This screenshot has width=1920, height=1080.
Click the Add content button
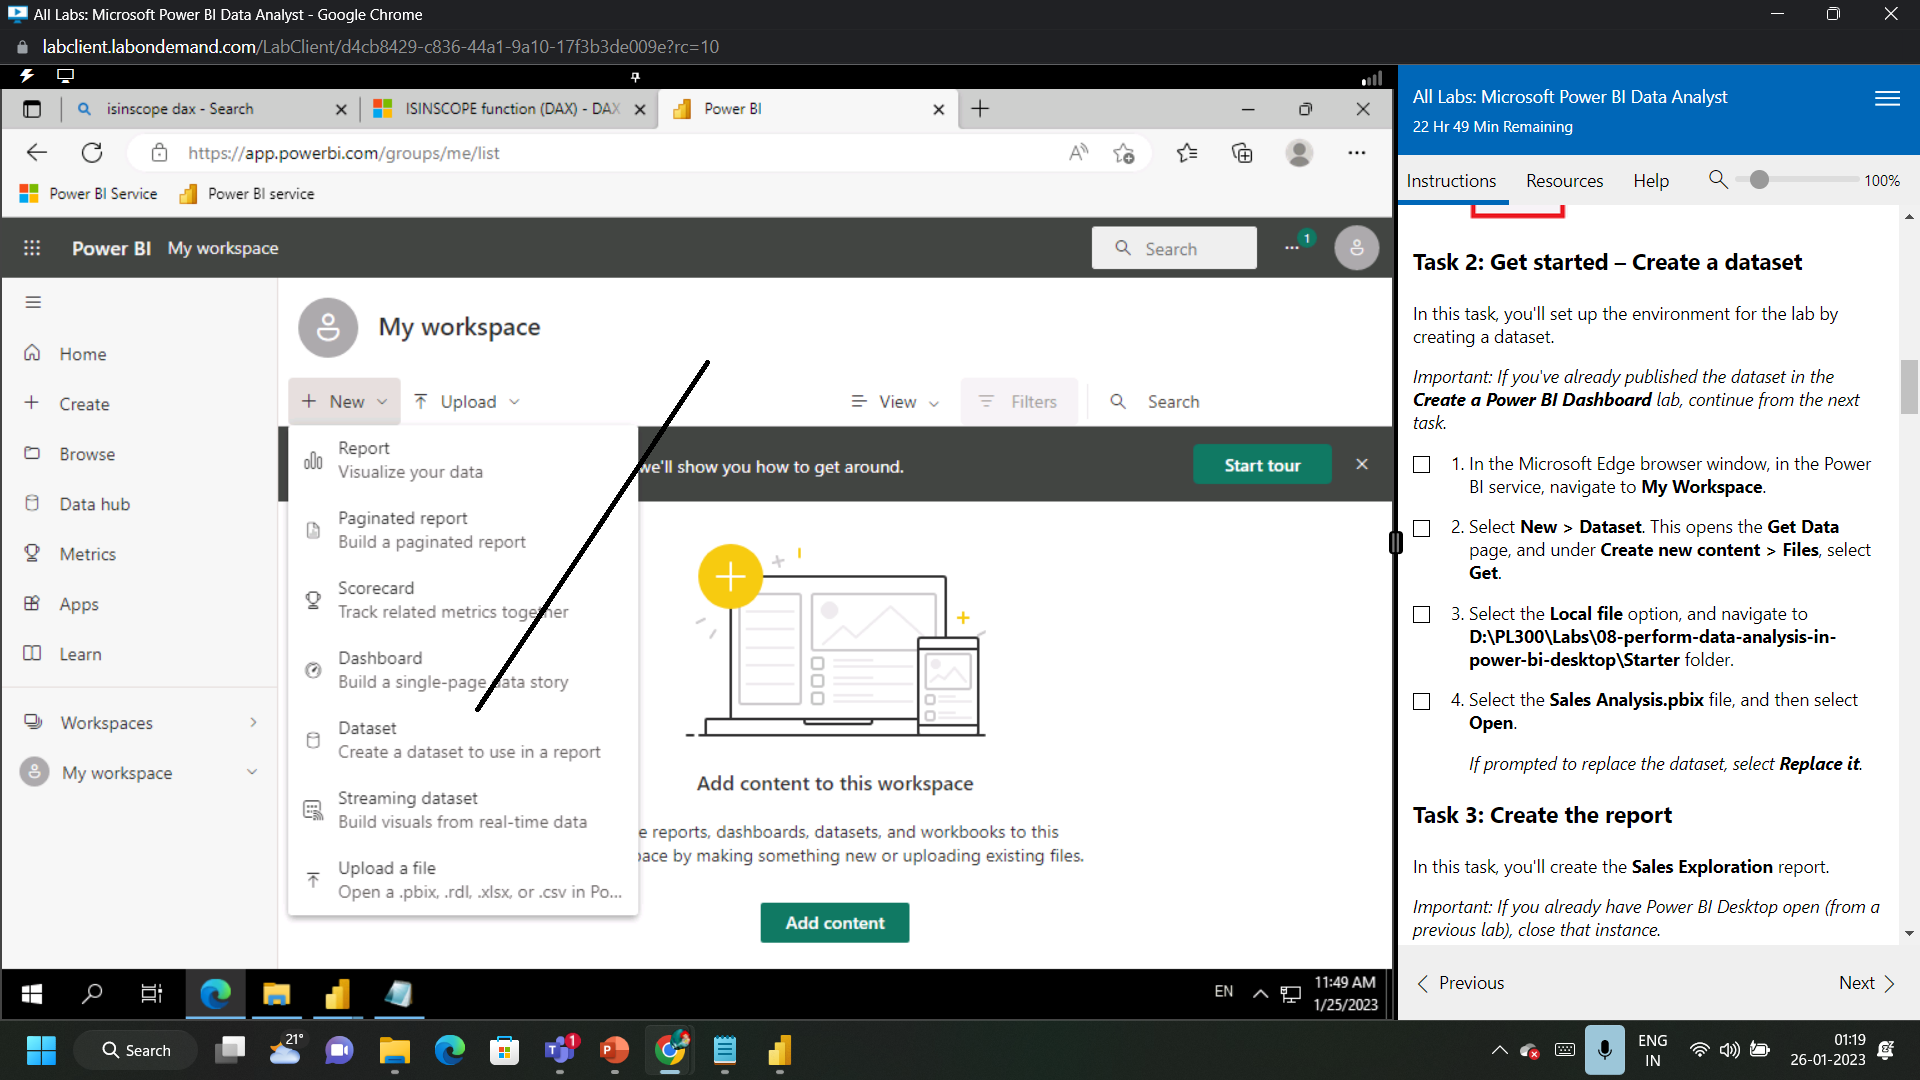coord(834,922)
